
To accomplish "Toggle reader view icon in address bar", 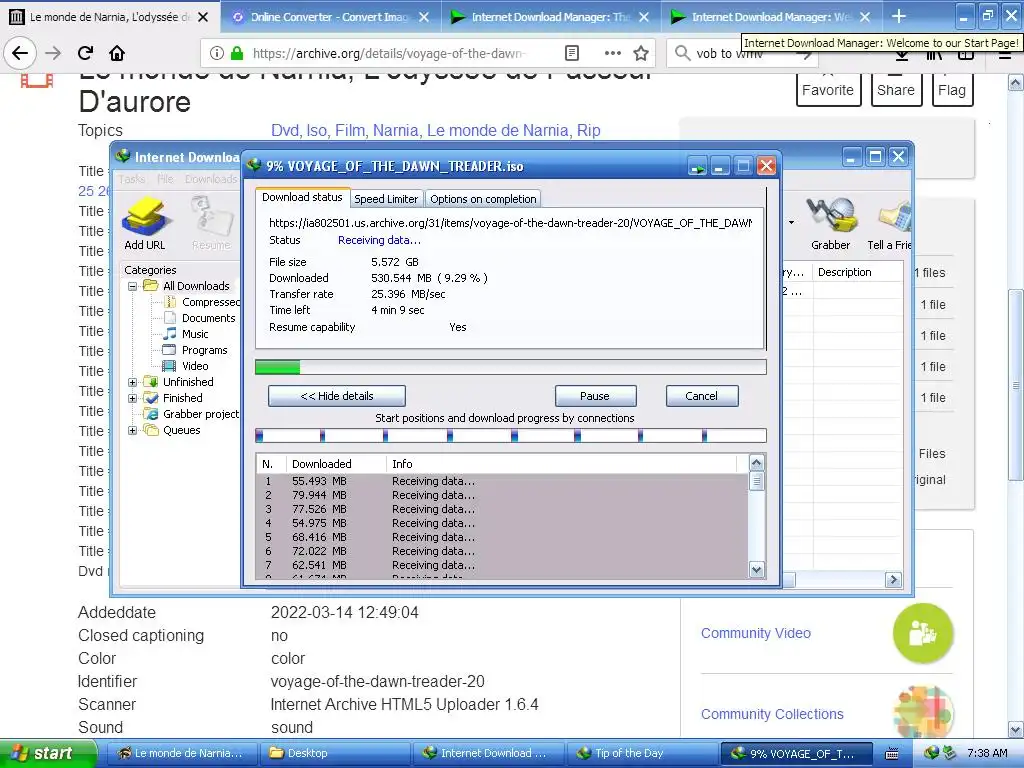I will point(572,53).
